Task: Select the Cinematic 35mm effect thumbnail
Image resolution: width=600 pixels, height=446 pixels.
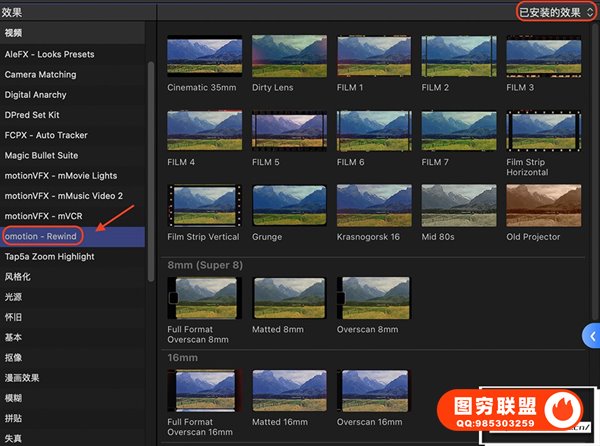Action: [x=205, y=57]
